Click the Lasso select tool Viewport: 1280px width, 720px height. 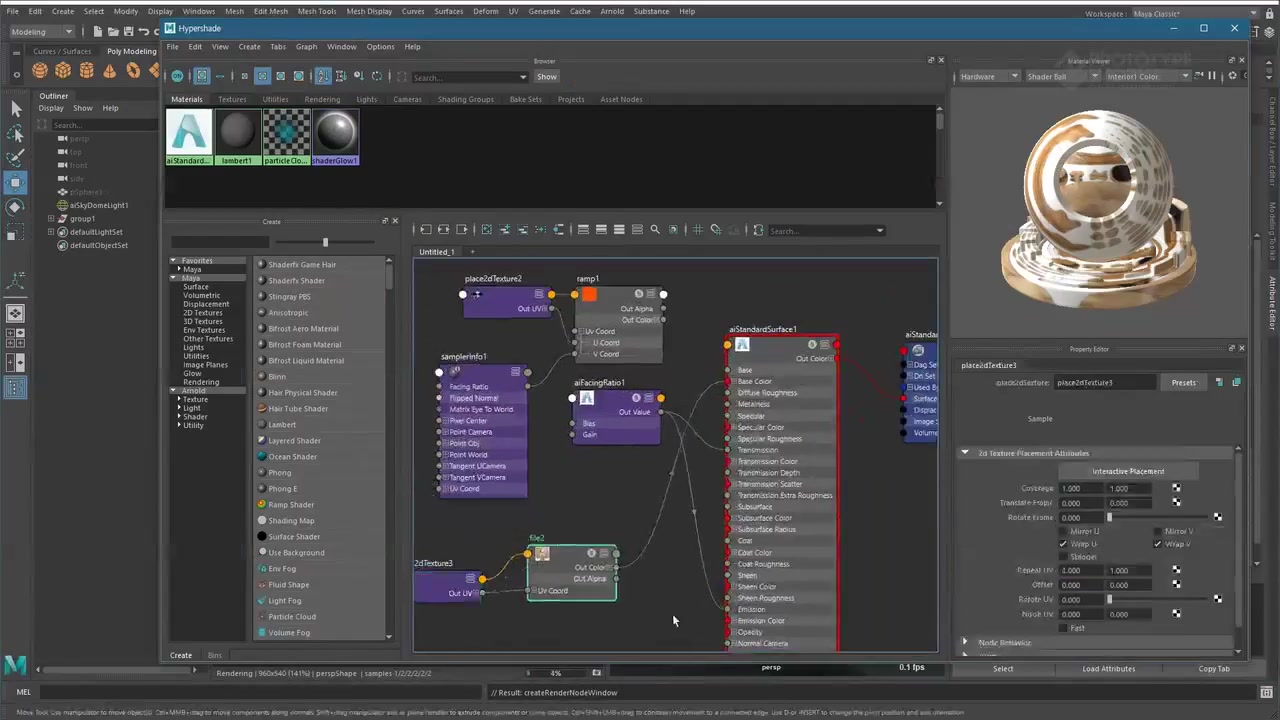15,133
